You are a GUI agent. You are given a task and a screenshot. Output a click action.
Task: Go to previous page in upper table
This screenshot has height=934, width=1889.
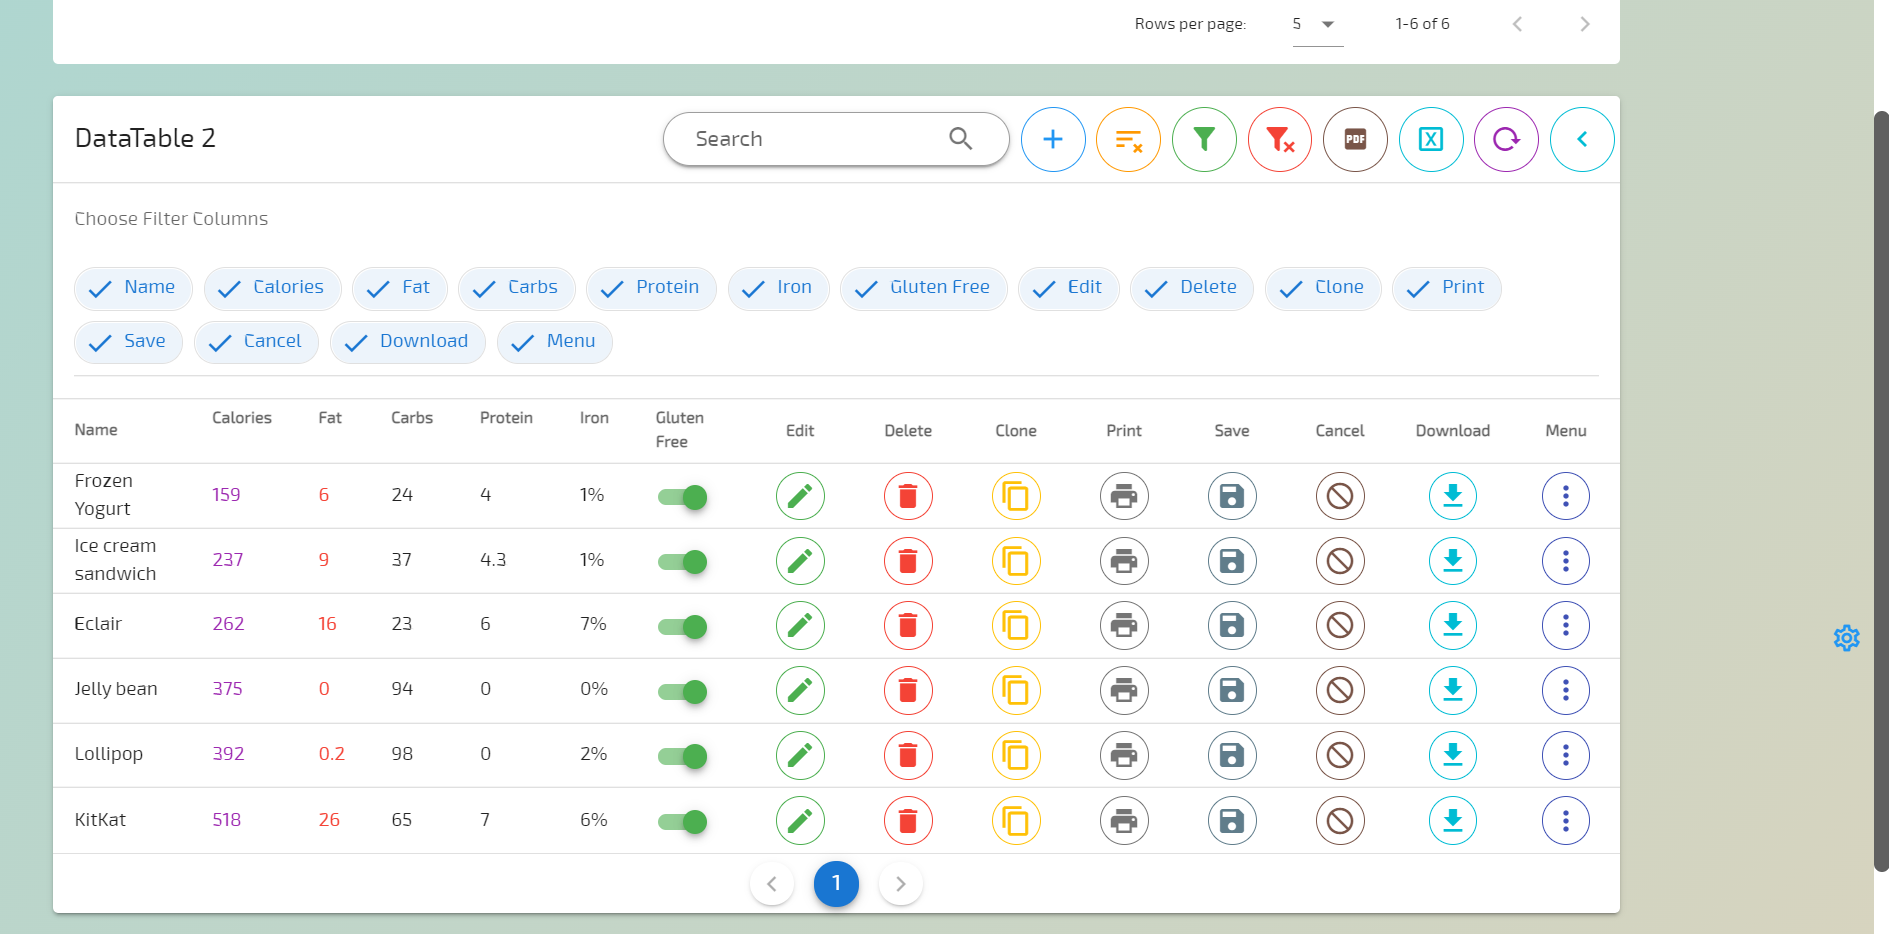coord(1517,24)
